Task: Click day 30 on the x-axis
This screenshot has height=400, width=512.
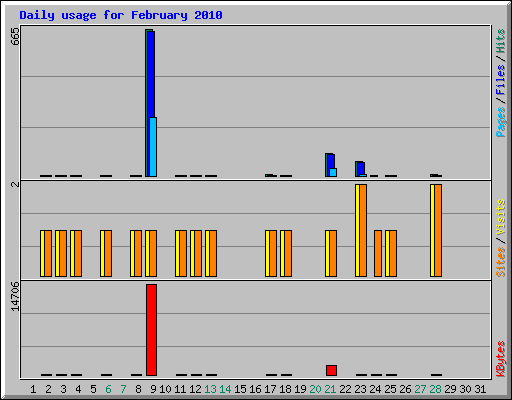Action: coord(465,389)
